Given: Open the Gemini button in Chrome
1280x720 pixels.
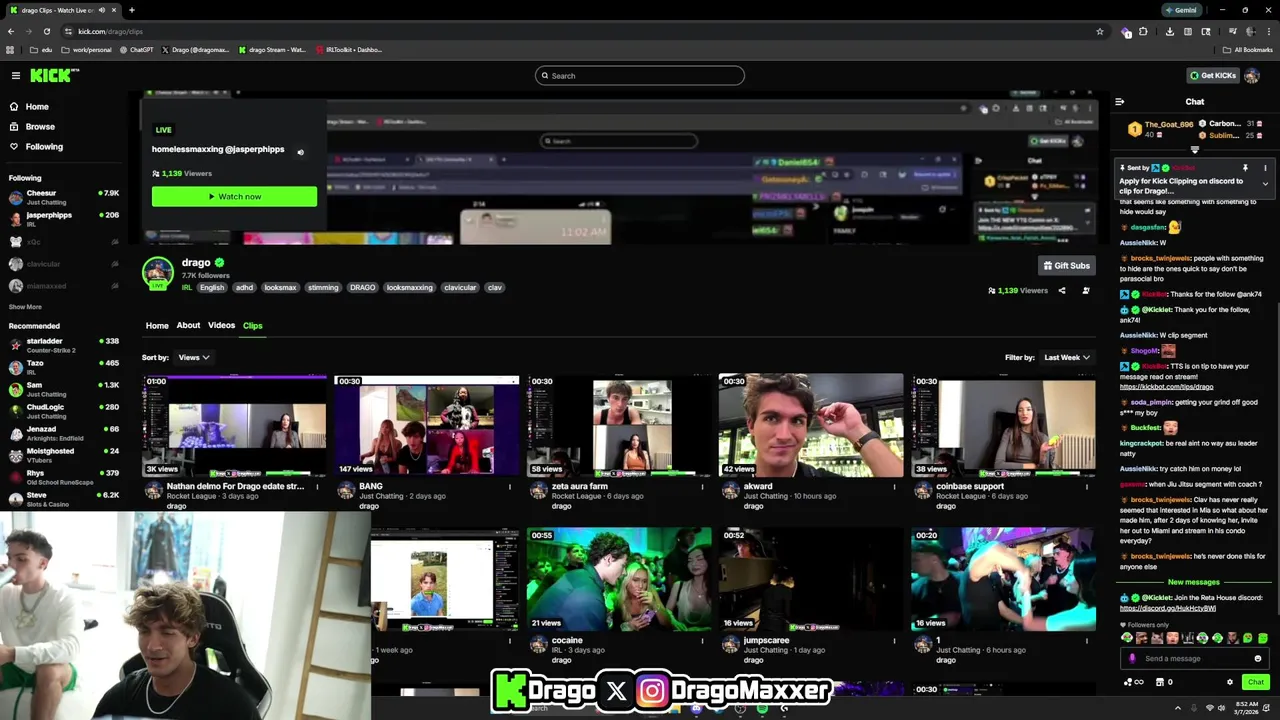Looking at the screenshot, I should (x=1180, y=10).
